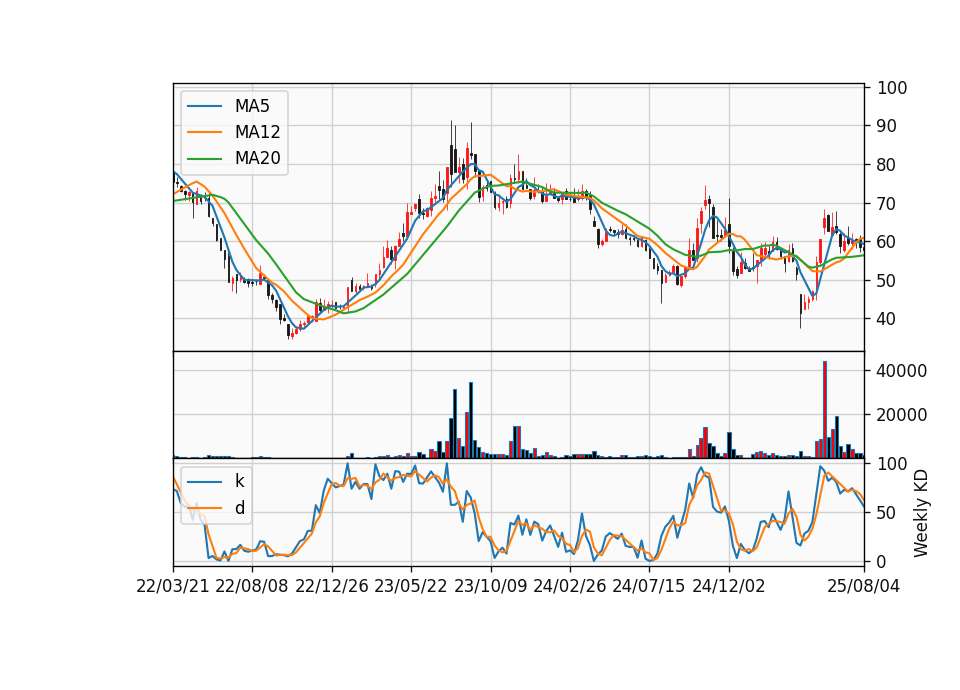Click the 22/08/08 date tick label
The image size is (960, 690).
coord(252,586)
